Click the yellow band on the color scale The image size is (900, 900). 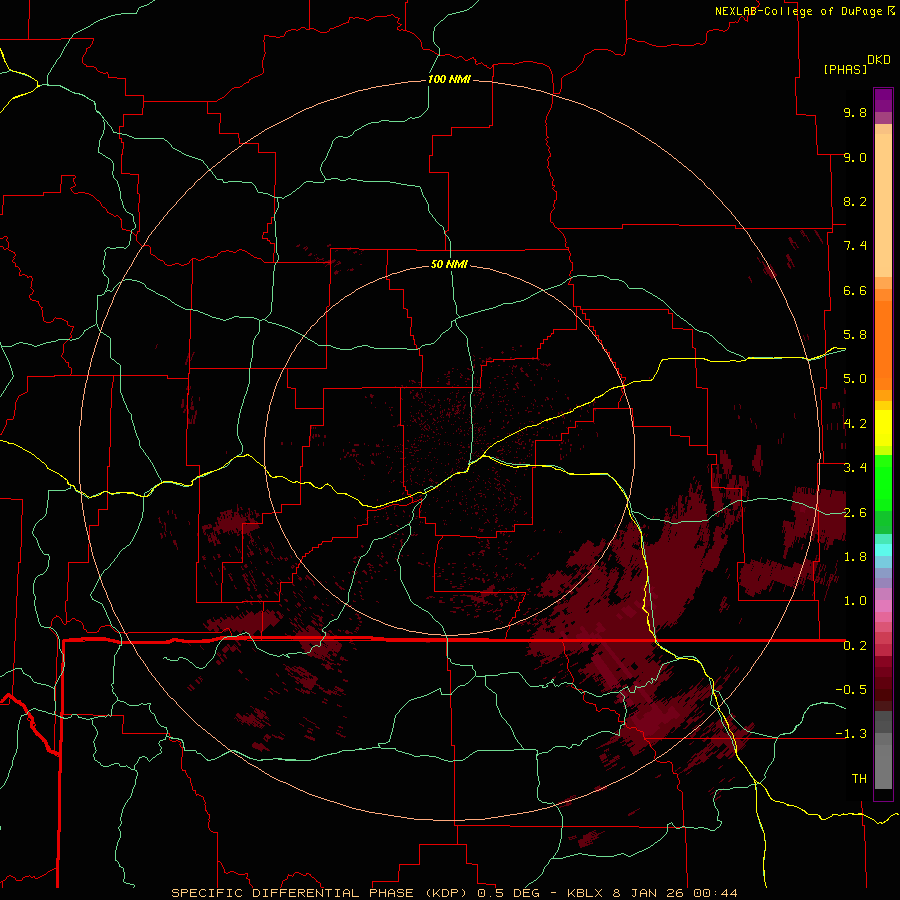883,428
